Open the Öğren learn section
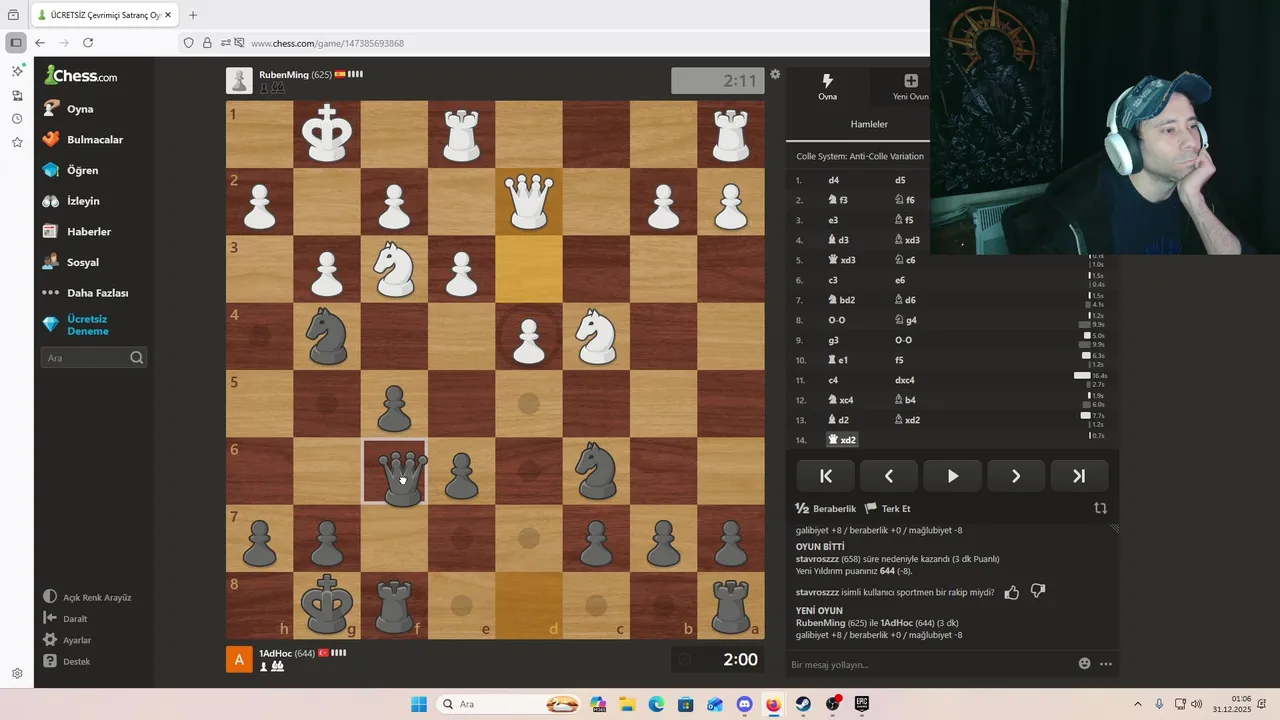Screen dimensions: 1280x720 [82, 170]
